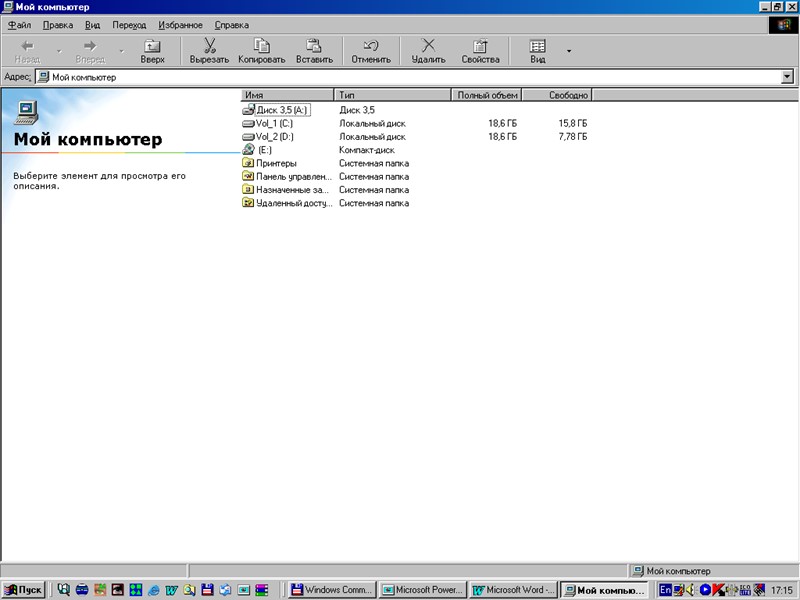Click the 18,6 ГБ size for Vol_2
The height and width of the screenshot is (600, 800).
pos(502,137)
